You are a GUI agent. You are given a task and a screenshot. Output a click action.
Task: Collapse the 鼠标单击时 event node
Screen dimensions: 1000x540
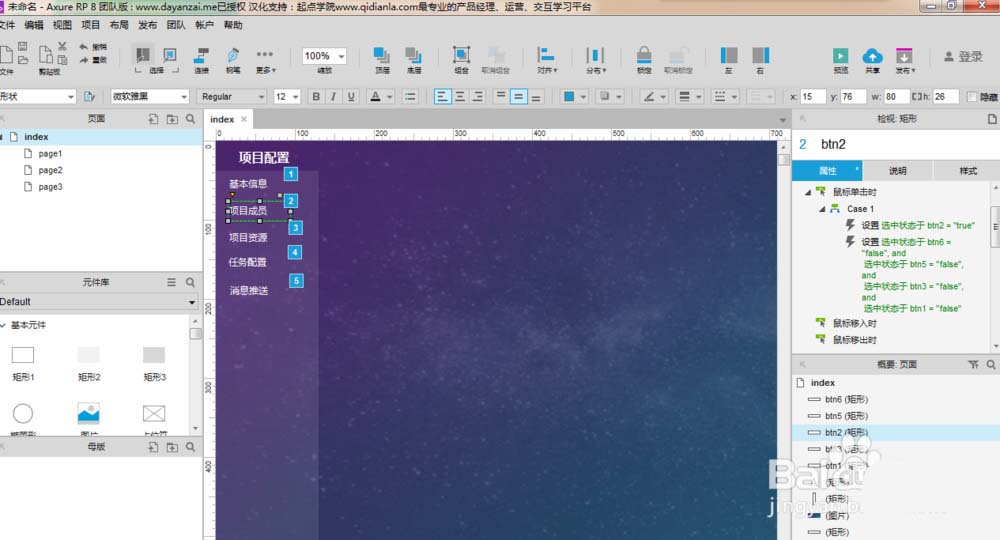click(808, 192)
